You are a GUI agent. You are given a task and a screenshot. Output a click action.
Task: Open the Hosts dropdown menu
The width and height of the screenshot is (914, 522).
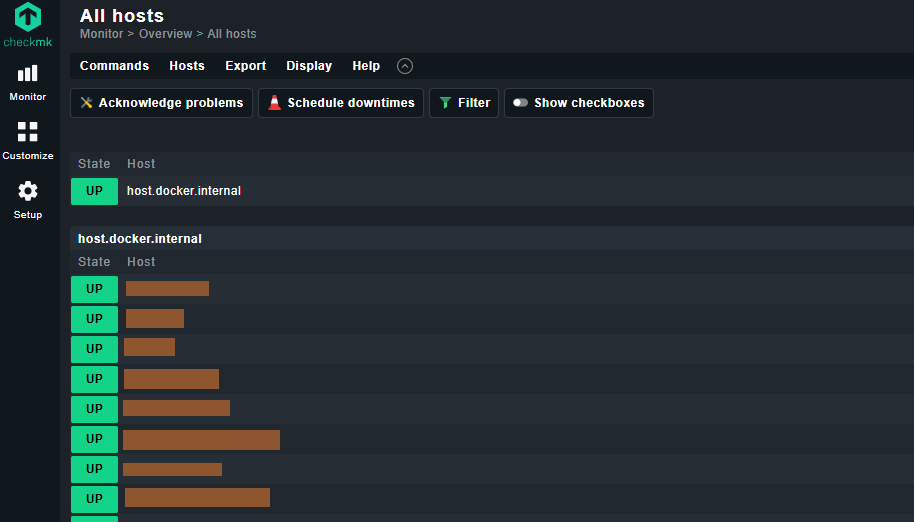[x=187, y=66]
